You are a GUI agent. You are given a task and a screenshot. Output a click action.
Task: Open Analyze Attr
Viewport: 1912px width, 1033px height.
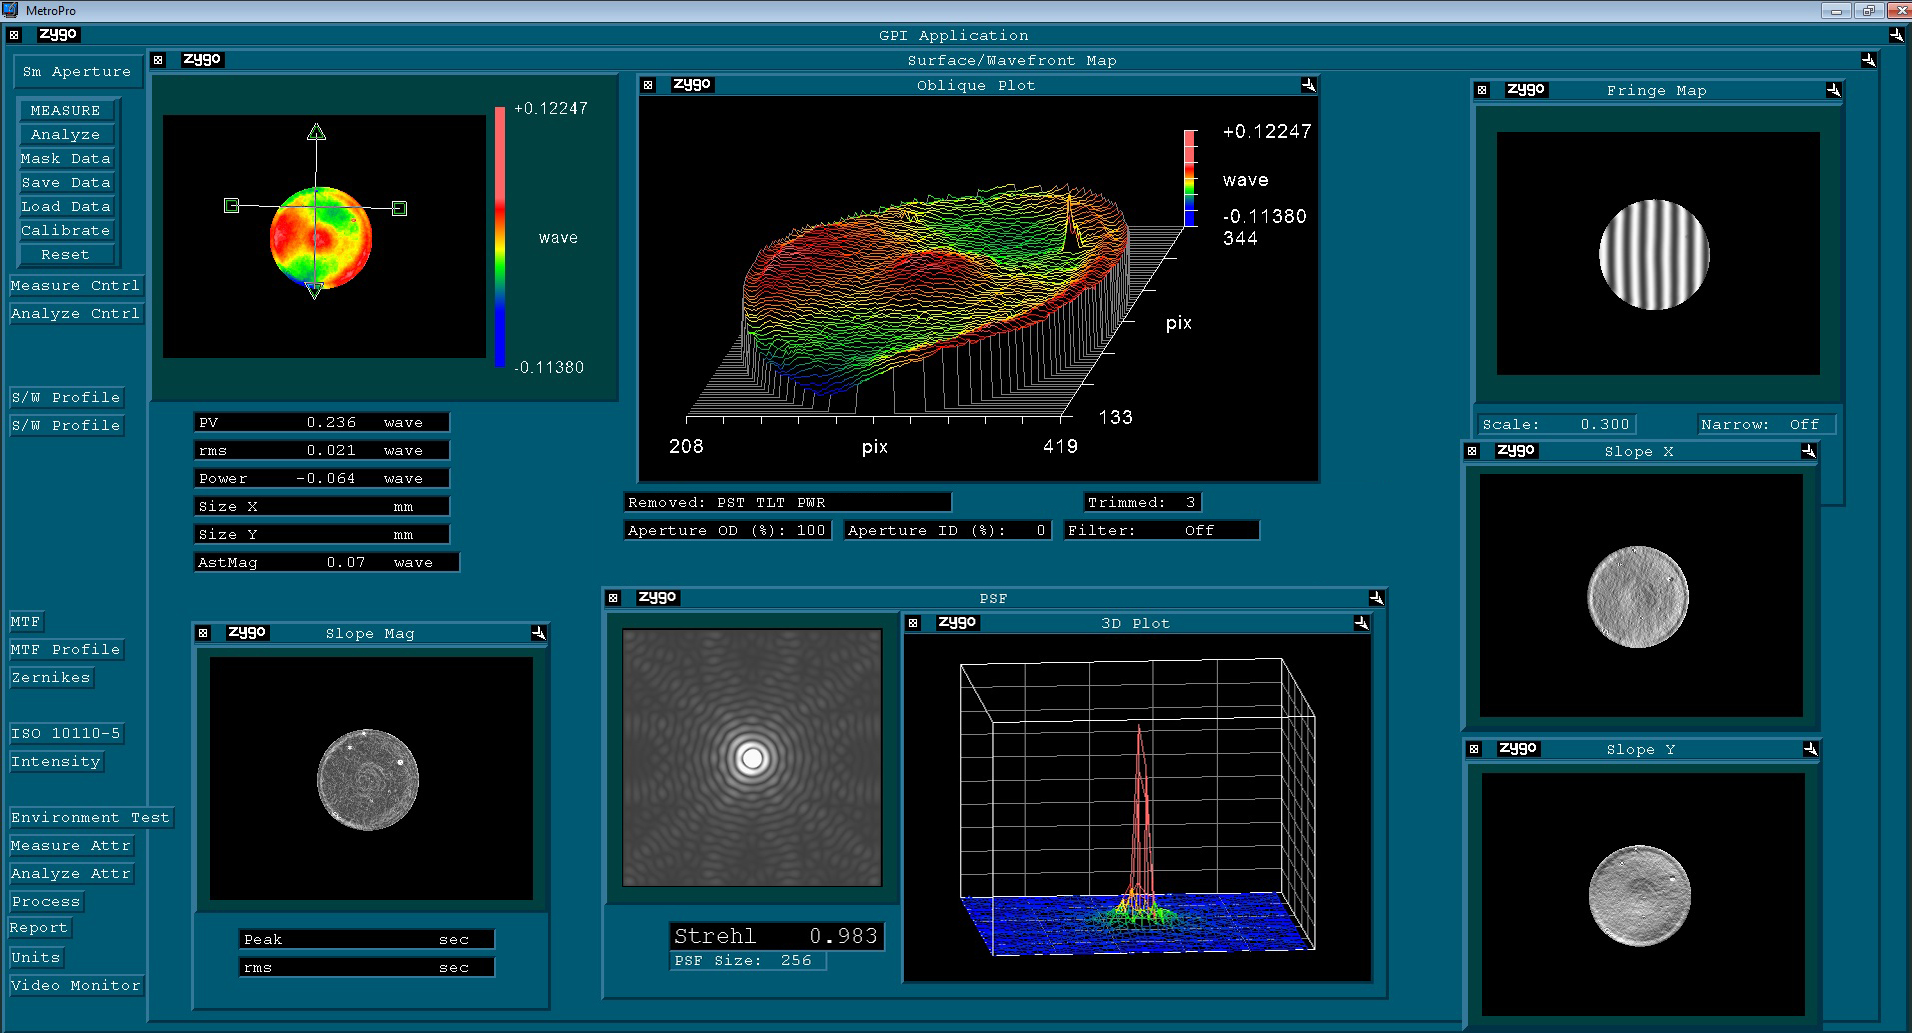(x=71, y=874)
